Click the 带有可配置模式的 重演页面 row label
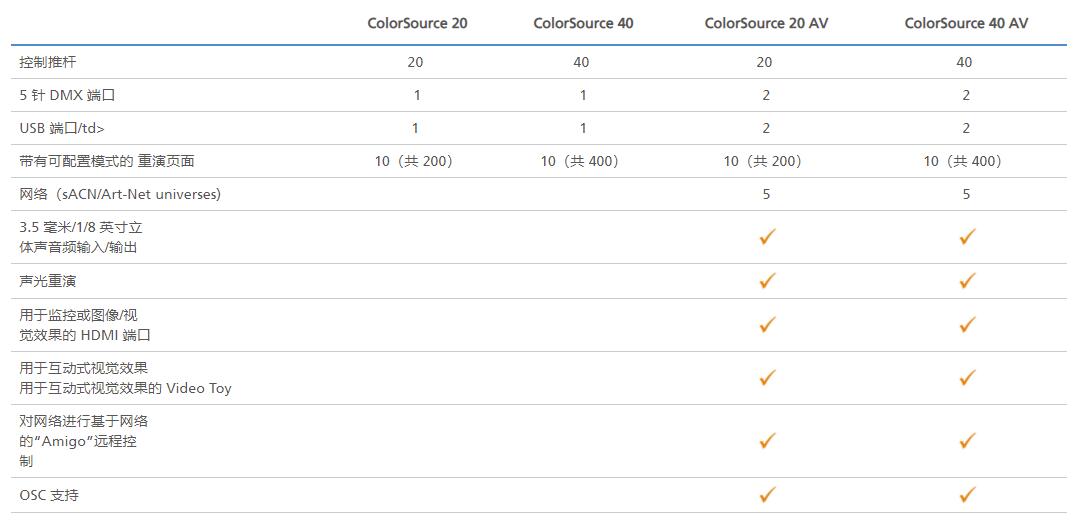Screen dimensions: 1078x522 107,161
